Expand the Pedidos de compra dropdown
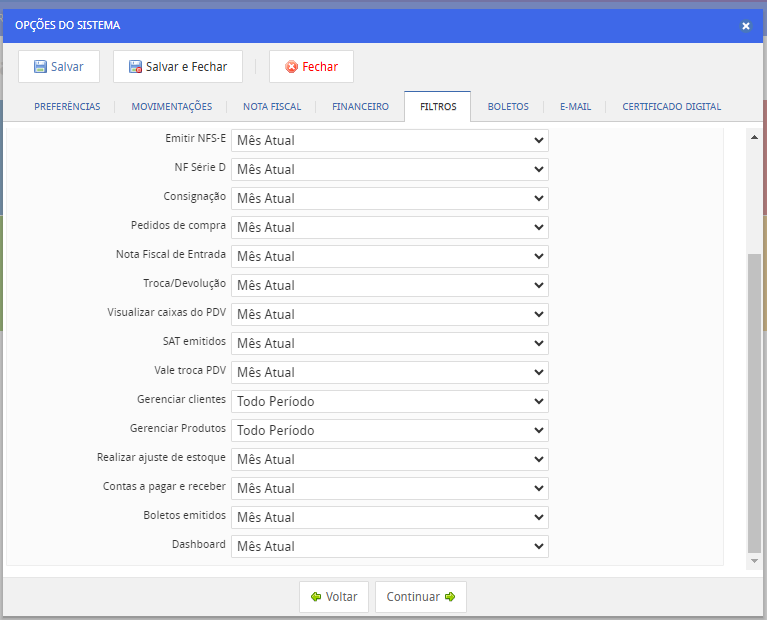767x620 pixels. pos(389,227)
